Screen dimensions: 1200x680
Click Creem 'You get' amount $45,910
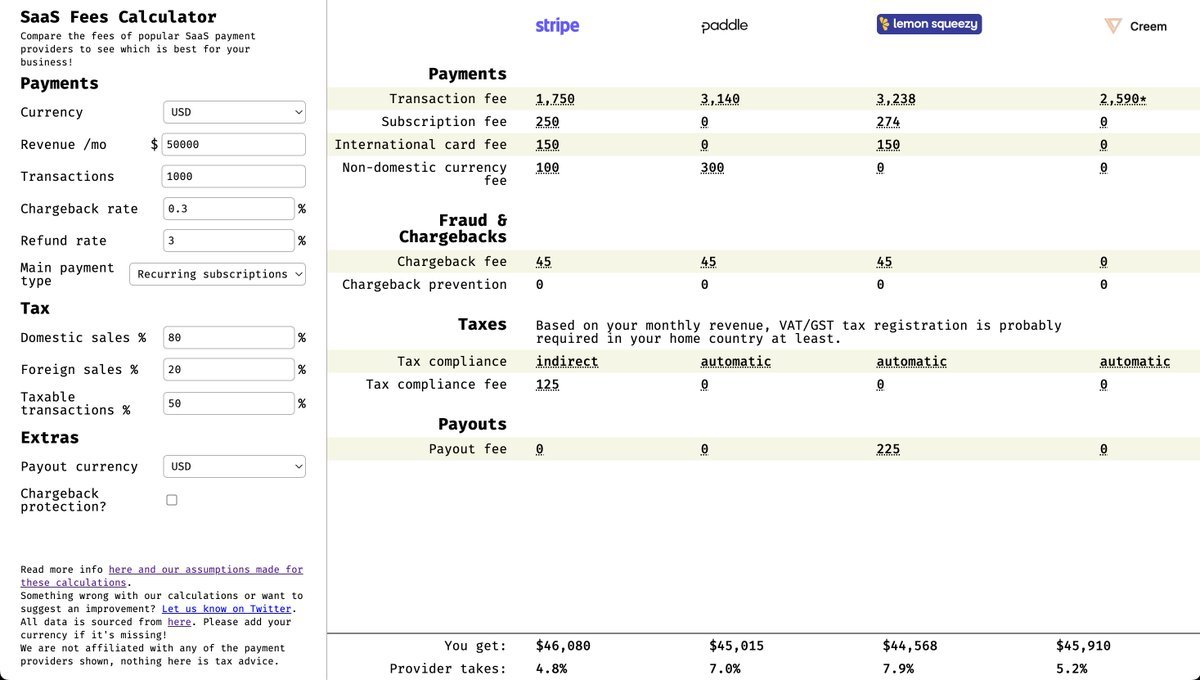[x=1083, y=646]
